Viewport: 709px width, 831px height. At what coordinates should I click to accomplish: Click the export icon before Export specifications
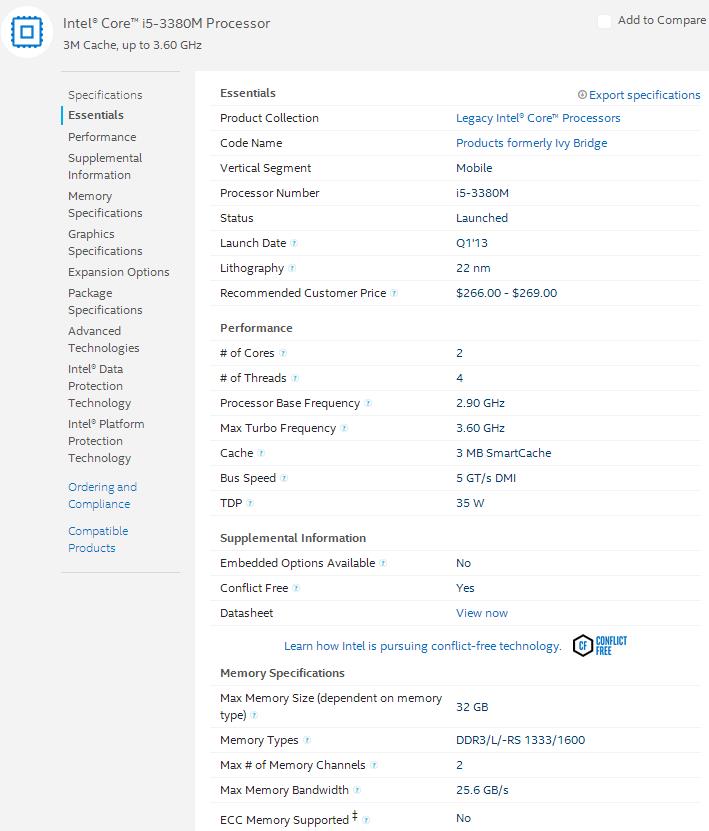pyautogui.click(x=582, y=95)
